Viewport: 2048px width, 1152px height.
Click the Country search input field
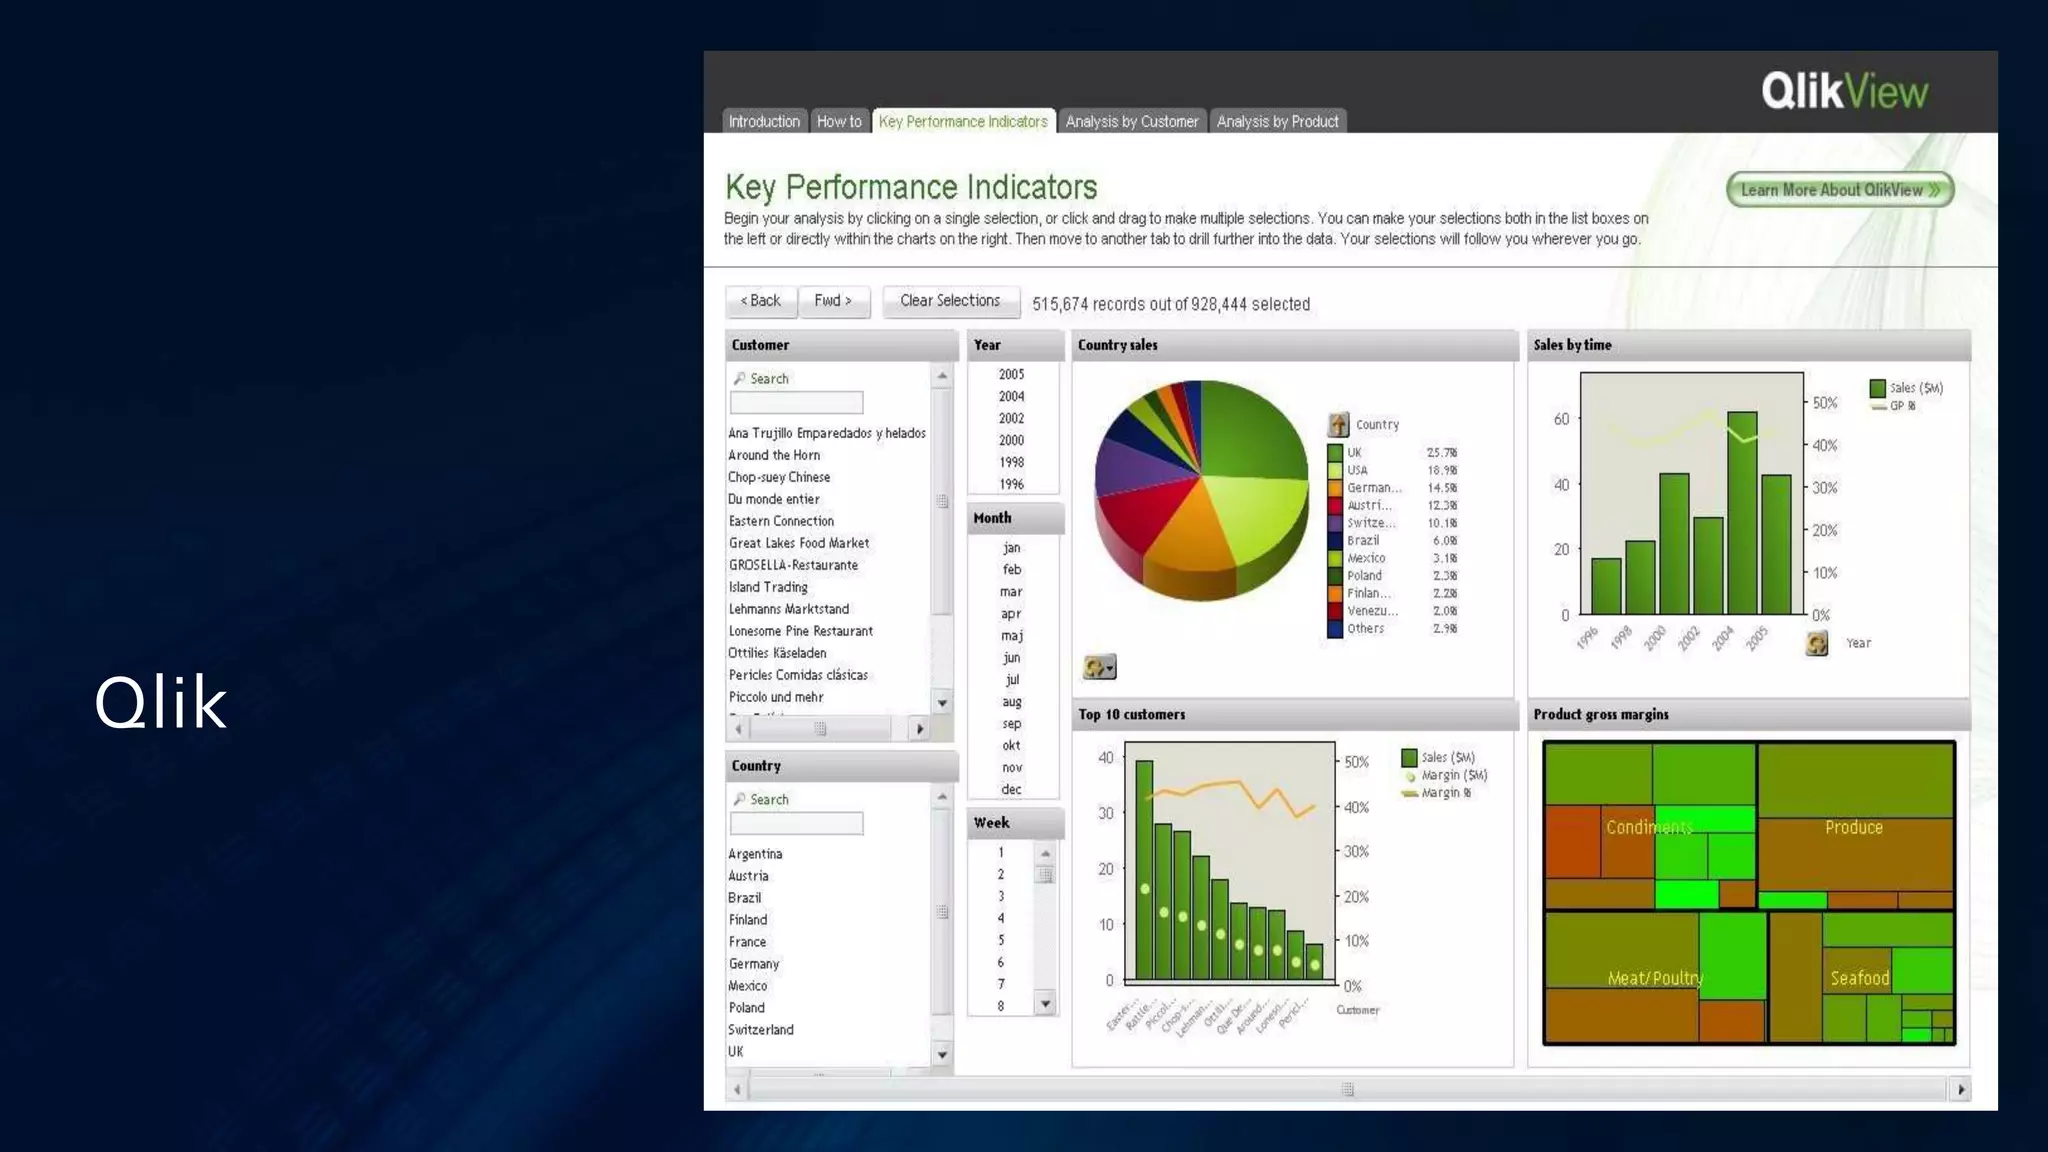[796, 824]
